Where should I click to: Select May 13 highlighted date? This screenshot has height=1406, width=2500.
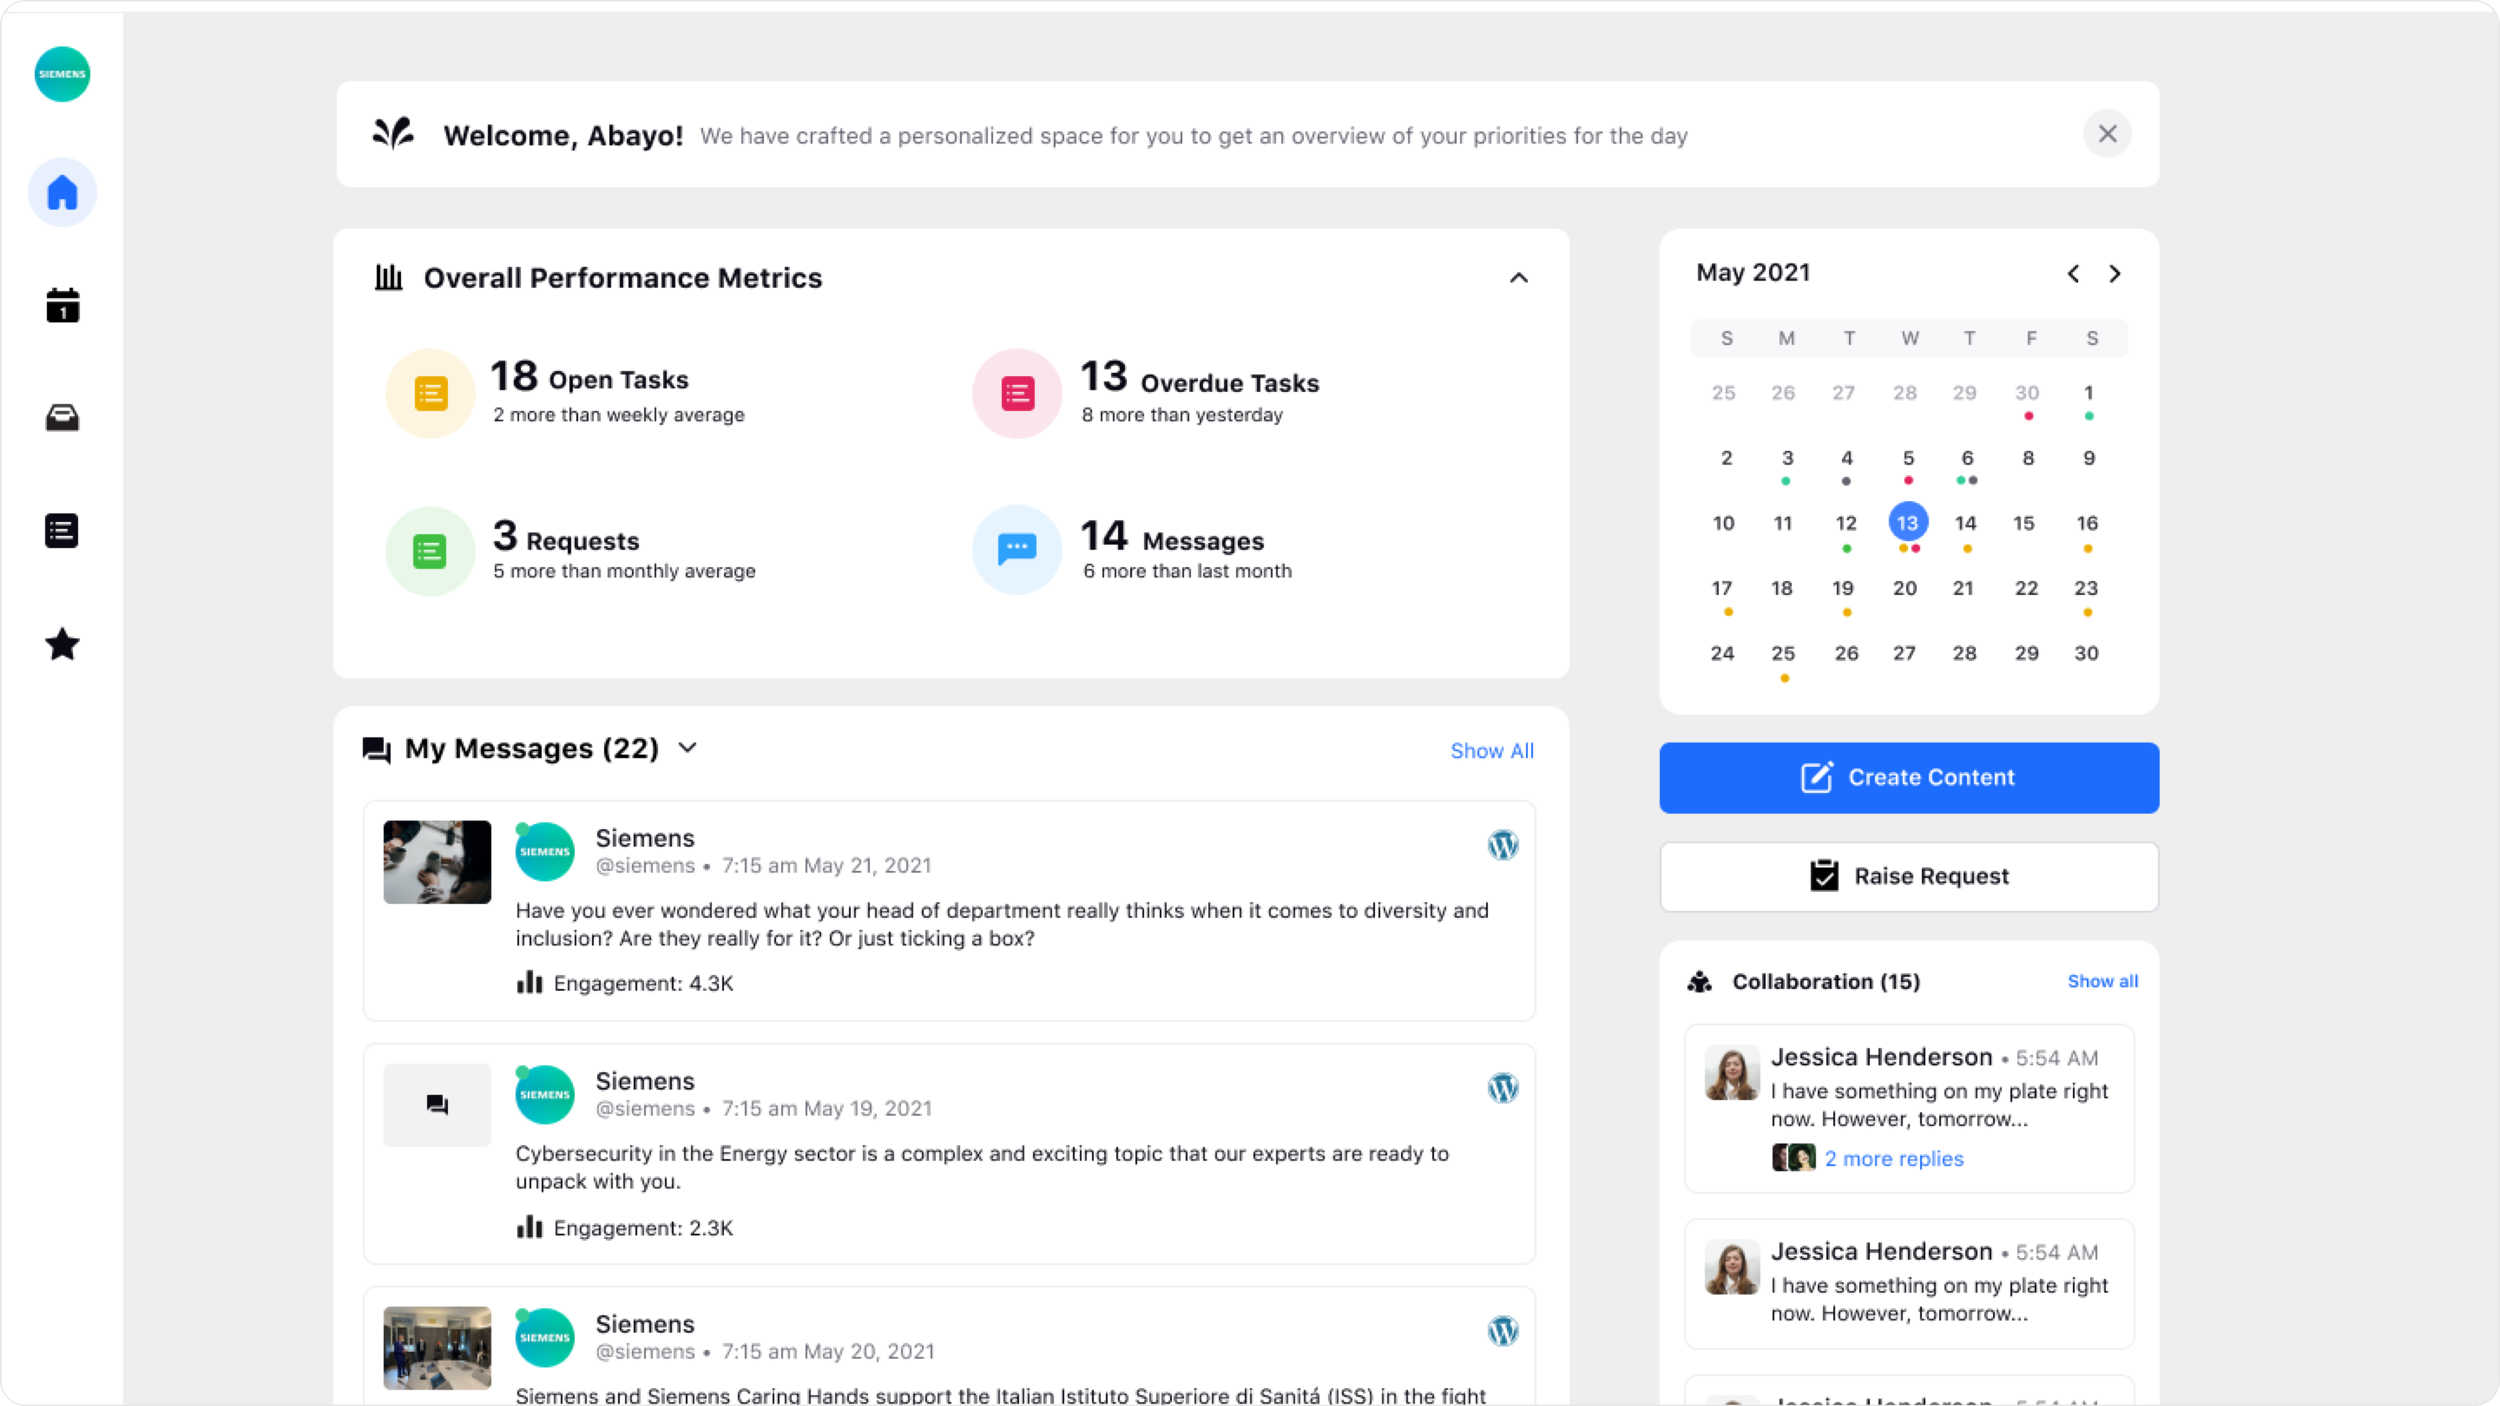coord(1908,523)
